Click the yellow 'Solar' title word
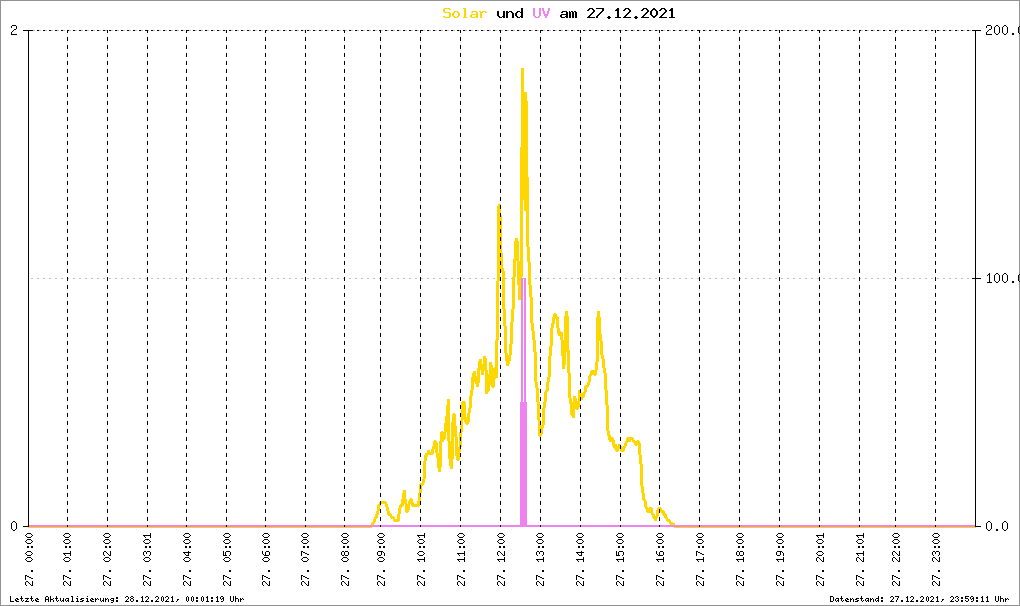 (x=464, y=13)
